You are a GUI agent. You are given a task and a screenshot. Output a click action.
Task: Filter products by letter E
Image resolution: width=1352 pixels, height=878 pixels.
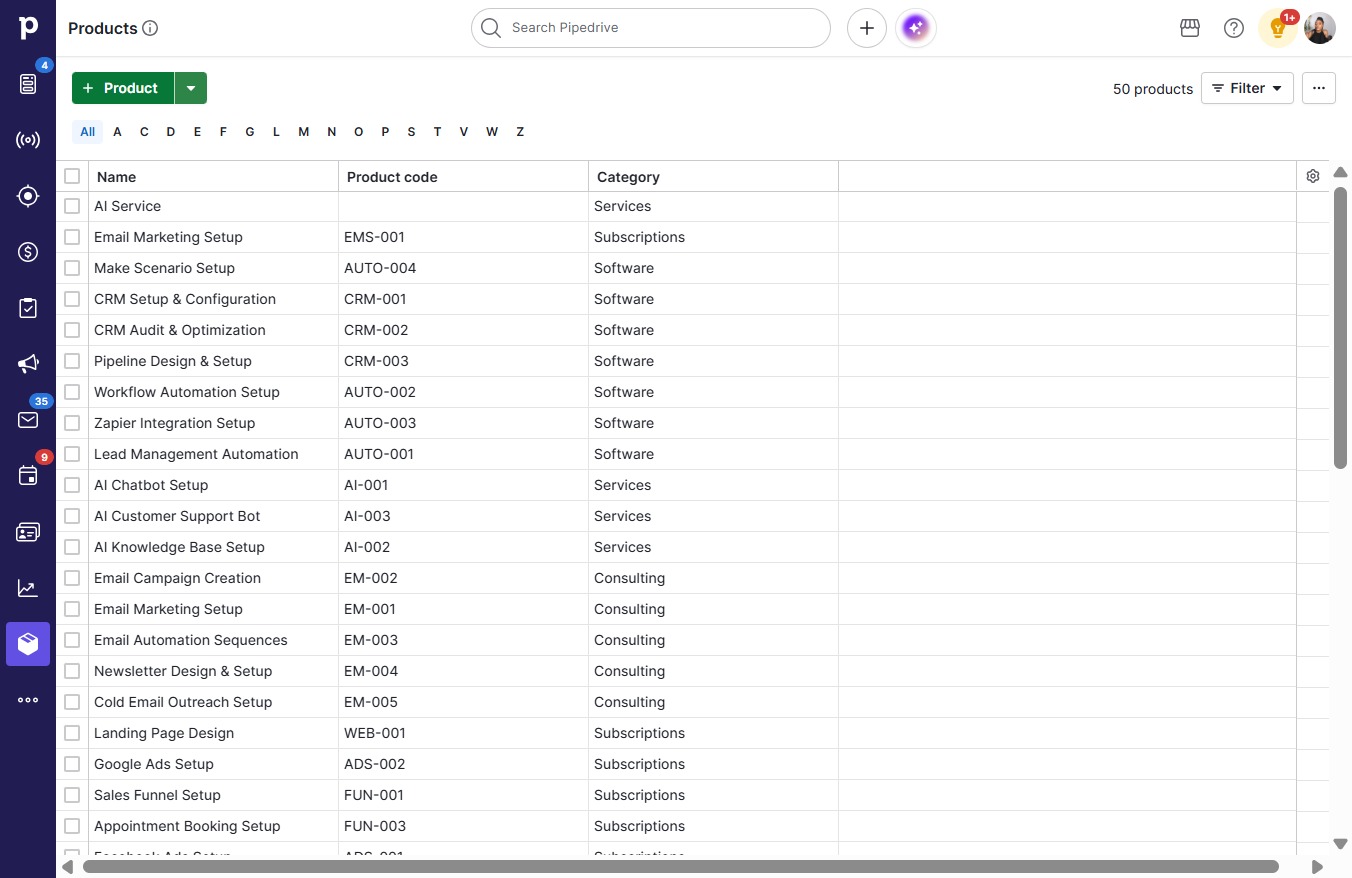[198, 132]
